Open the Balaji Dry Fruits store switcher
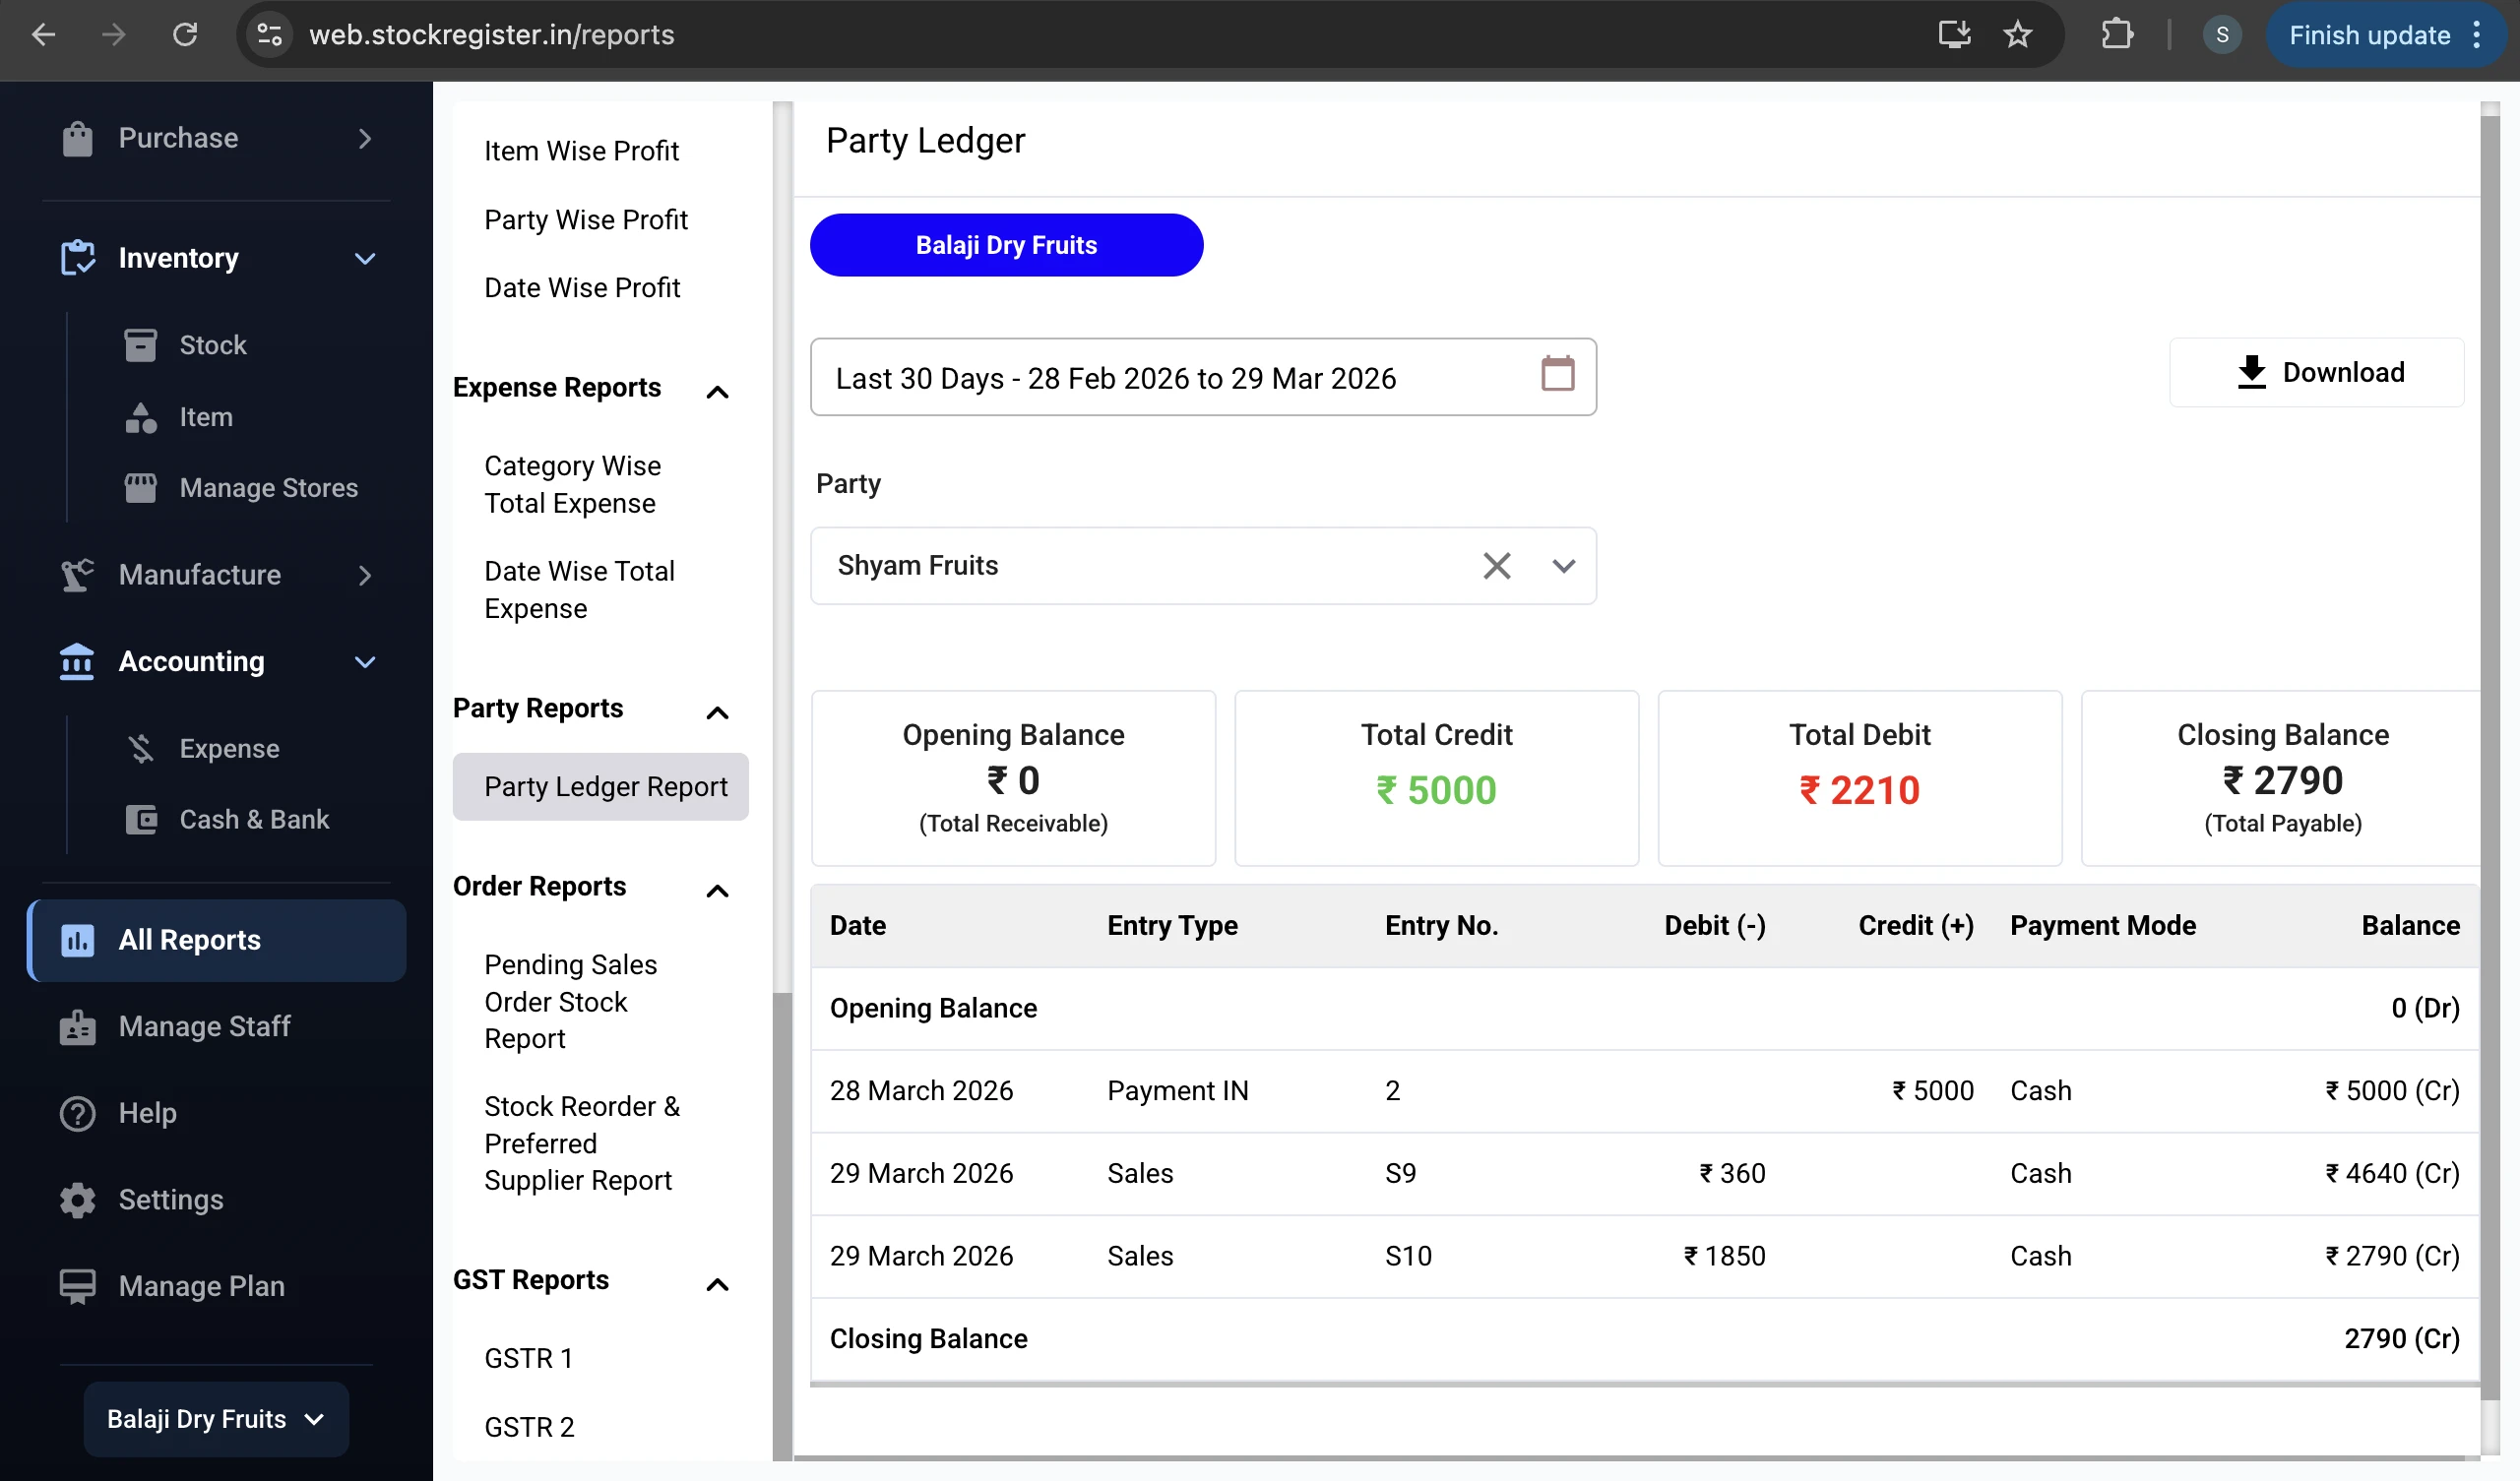This screenshot has height=1481, width=2520. tap(214, 1418)
